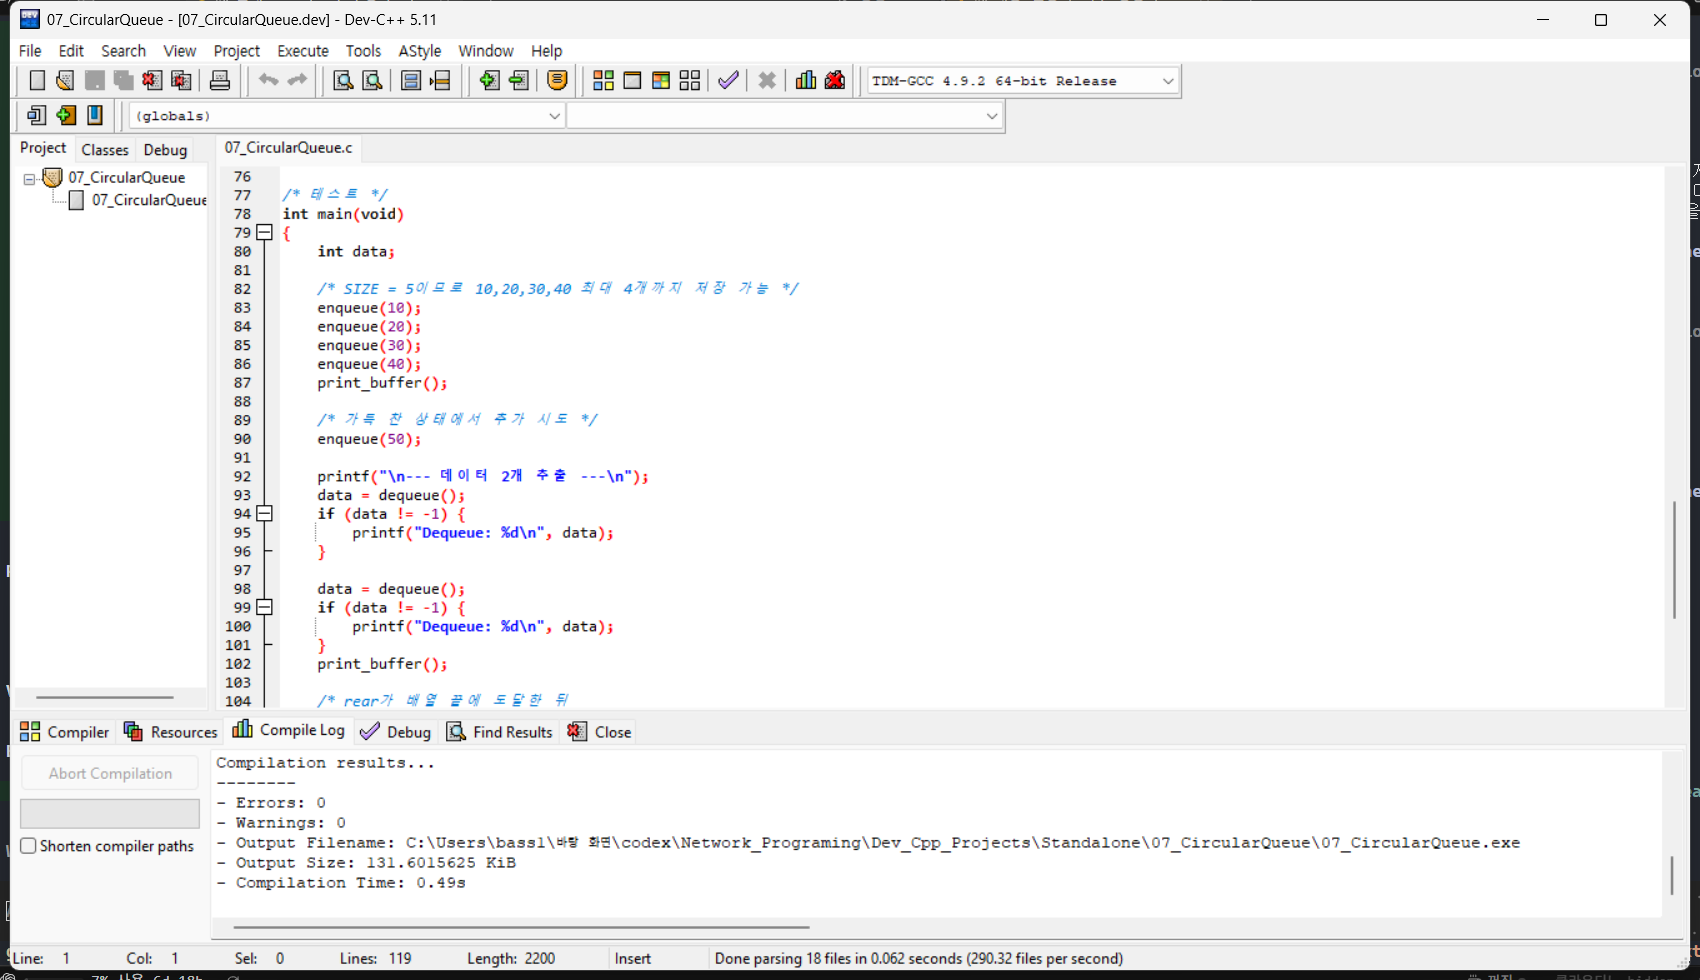Click the Print toolbar icon
The image size is (1700, 980).
[220, 81]
